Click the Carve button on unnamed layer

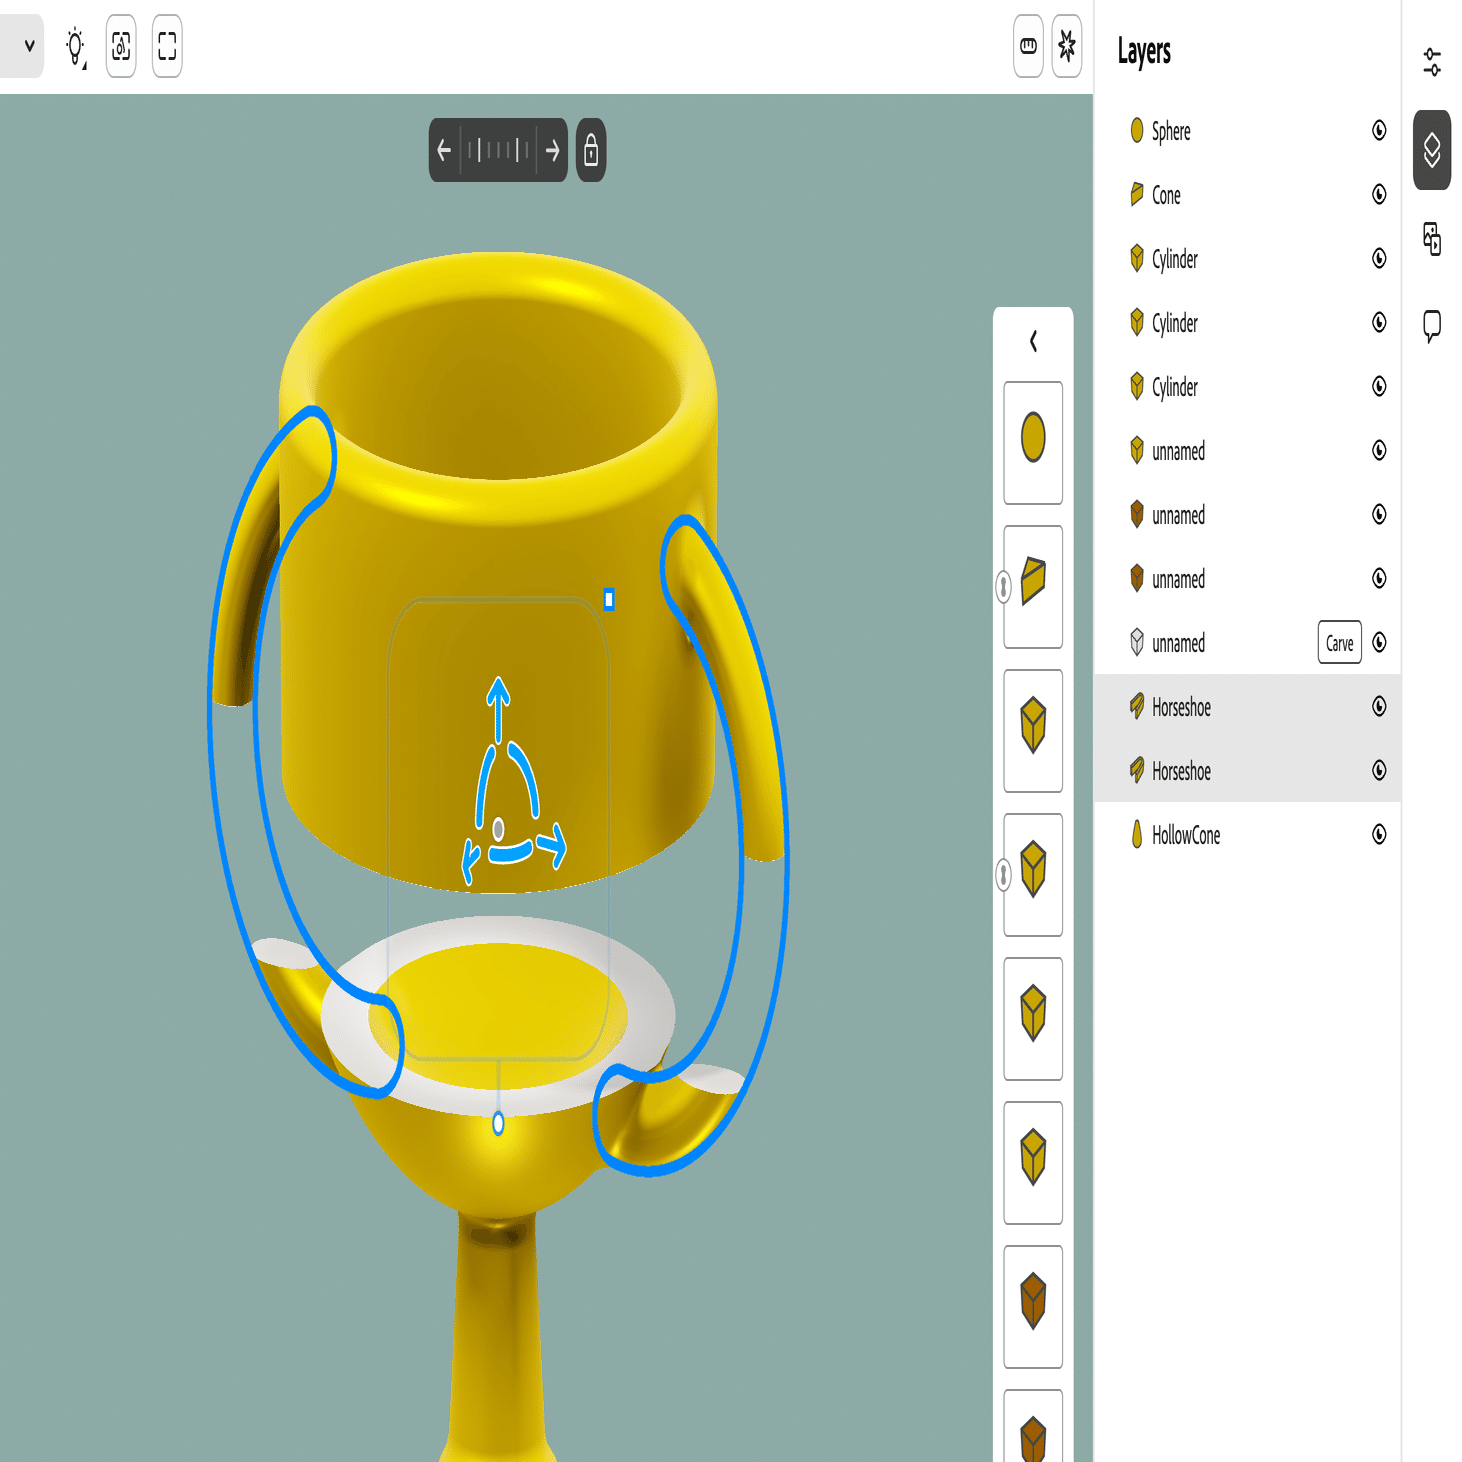(1338, 643)
